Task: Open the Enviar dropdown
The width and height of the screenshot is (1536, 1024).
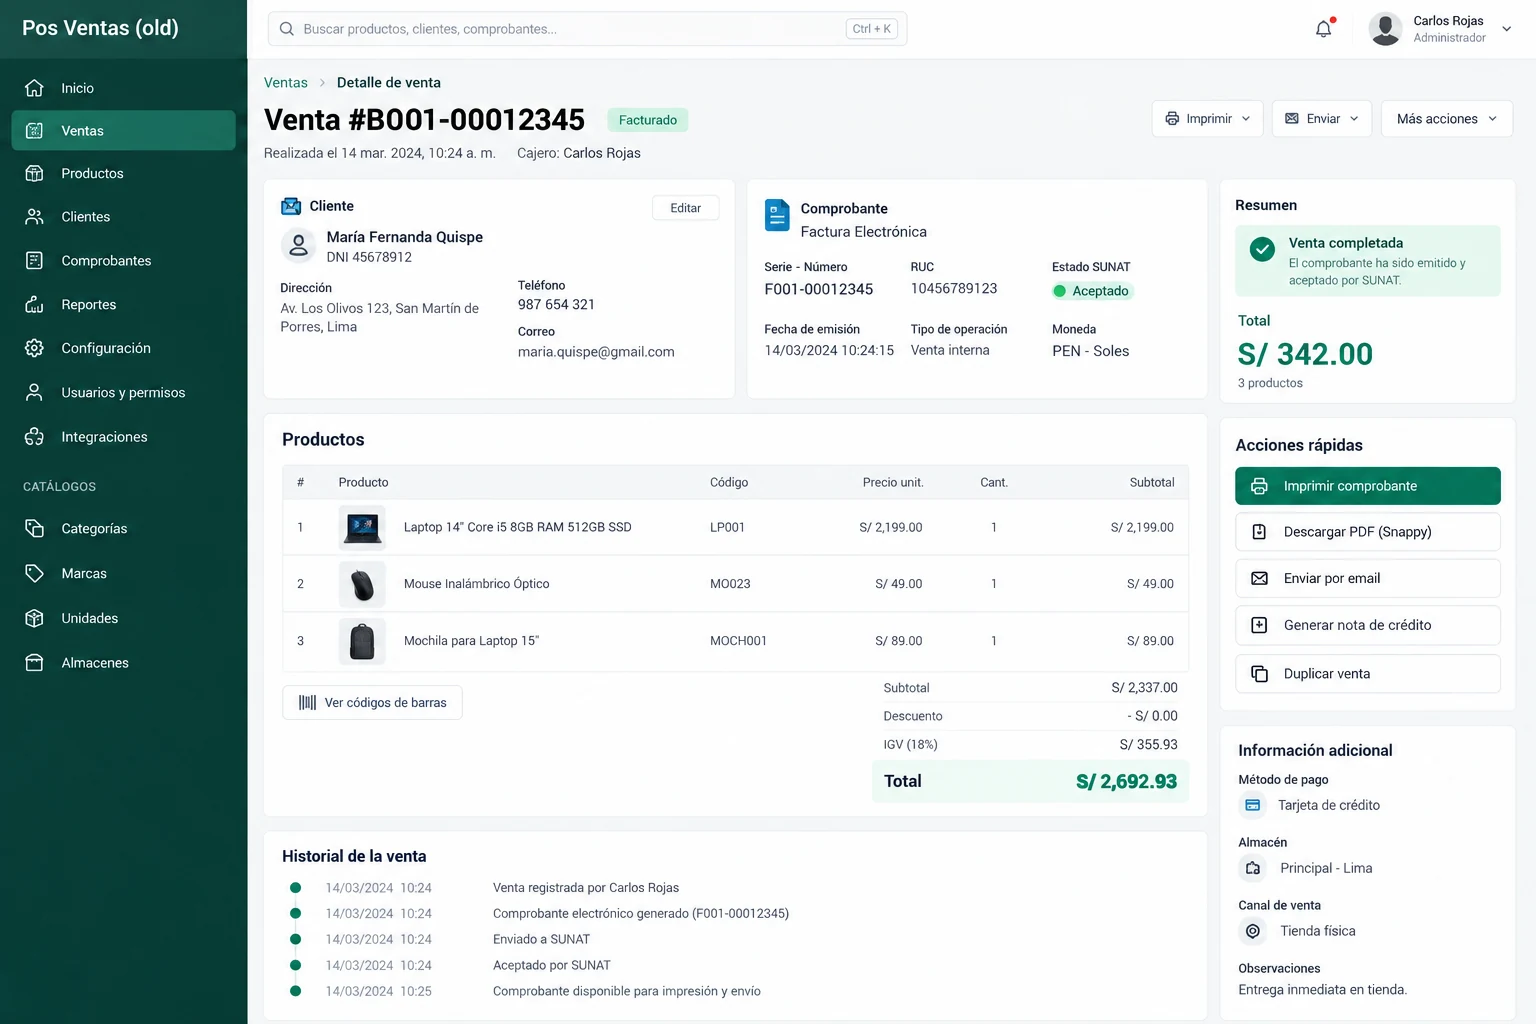Action: pos(1321,119)
